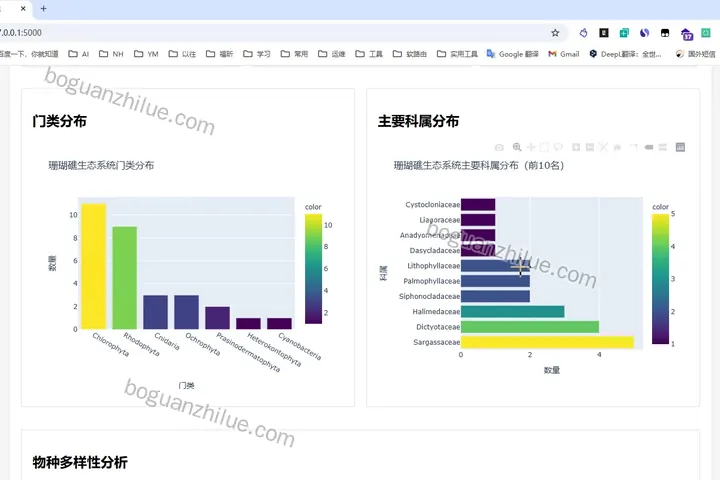Click the yellow Chlorophyta bar

click(94, 266)
